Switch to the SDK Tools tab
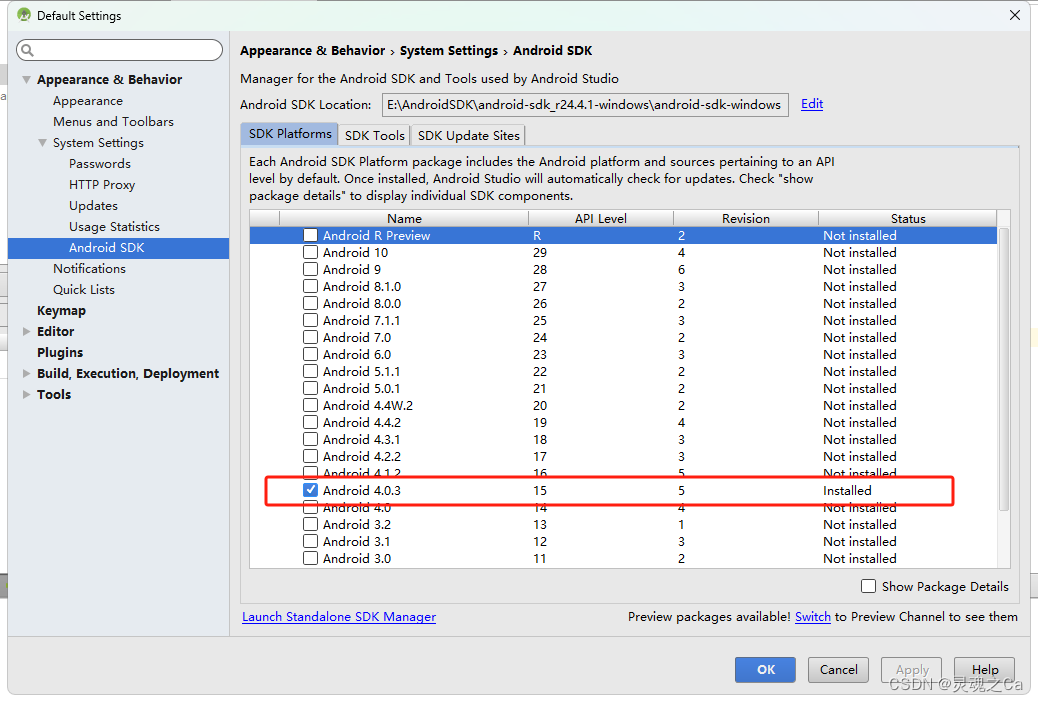1038x702 pixels. (375, 135)
